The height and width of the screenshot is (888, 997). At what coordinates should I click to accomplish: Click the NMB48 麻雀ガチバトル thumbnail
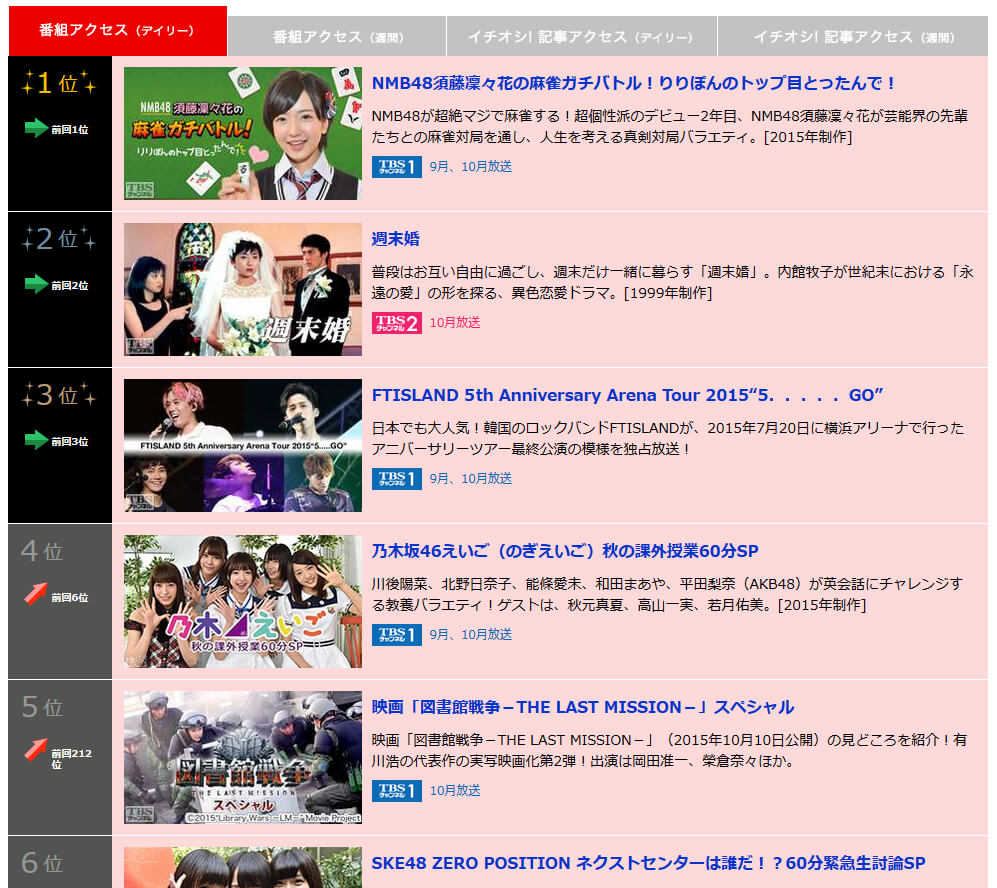click(x=243, y=133)
